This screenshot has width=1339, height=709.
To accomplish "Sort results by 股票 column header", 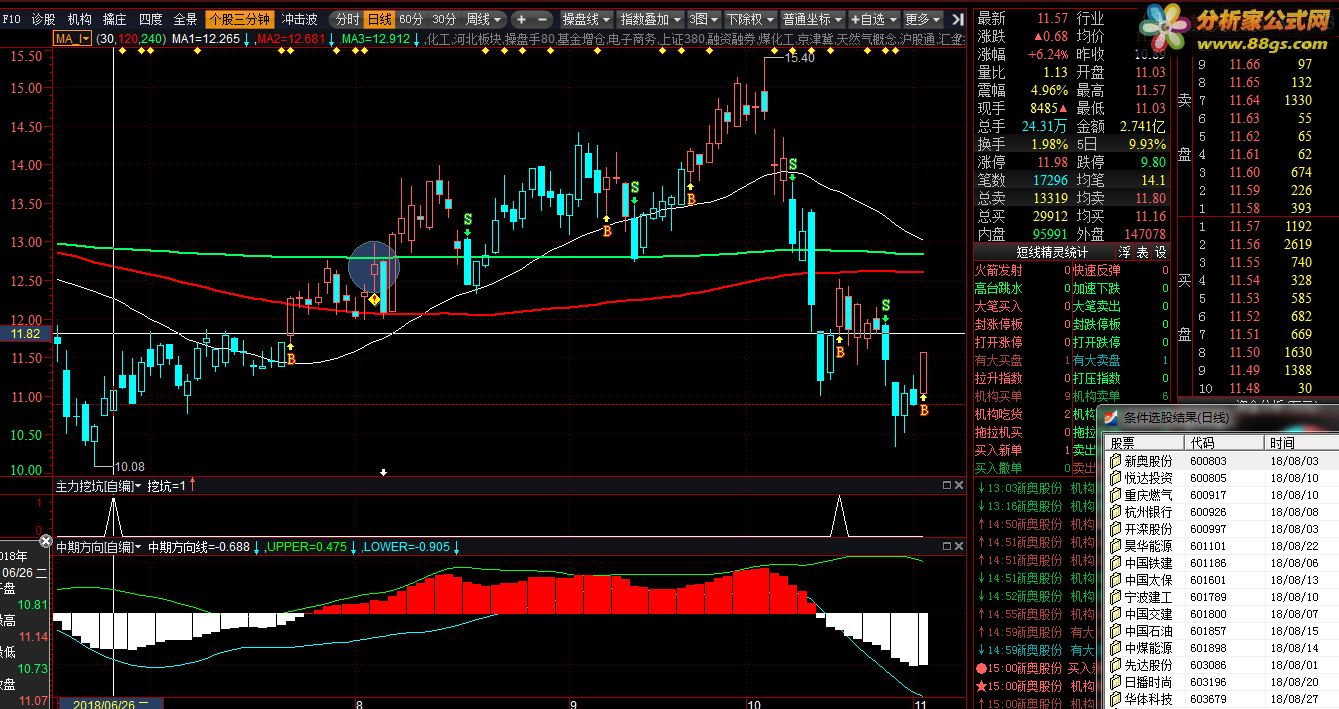I will [1144, 443].
